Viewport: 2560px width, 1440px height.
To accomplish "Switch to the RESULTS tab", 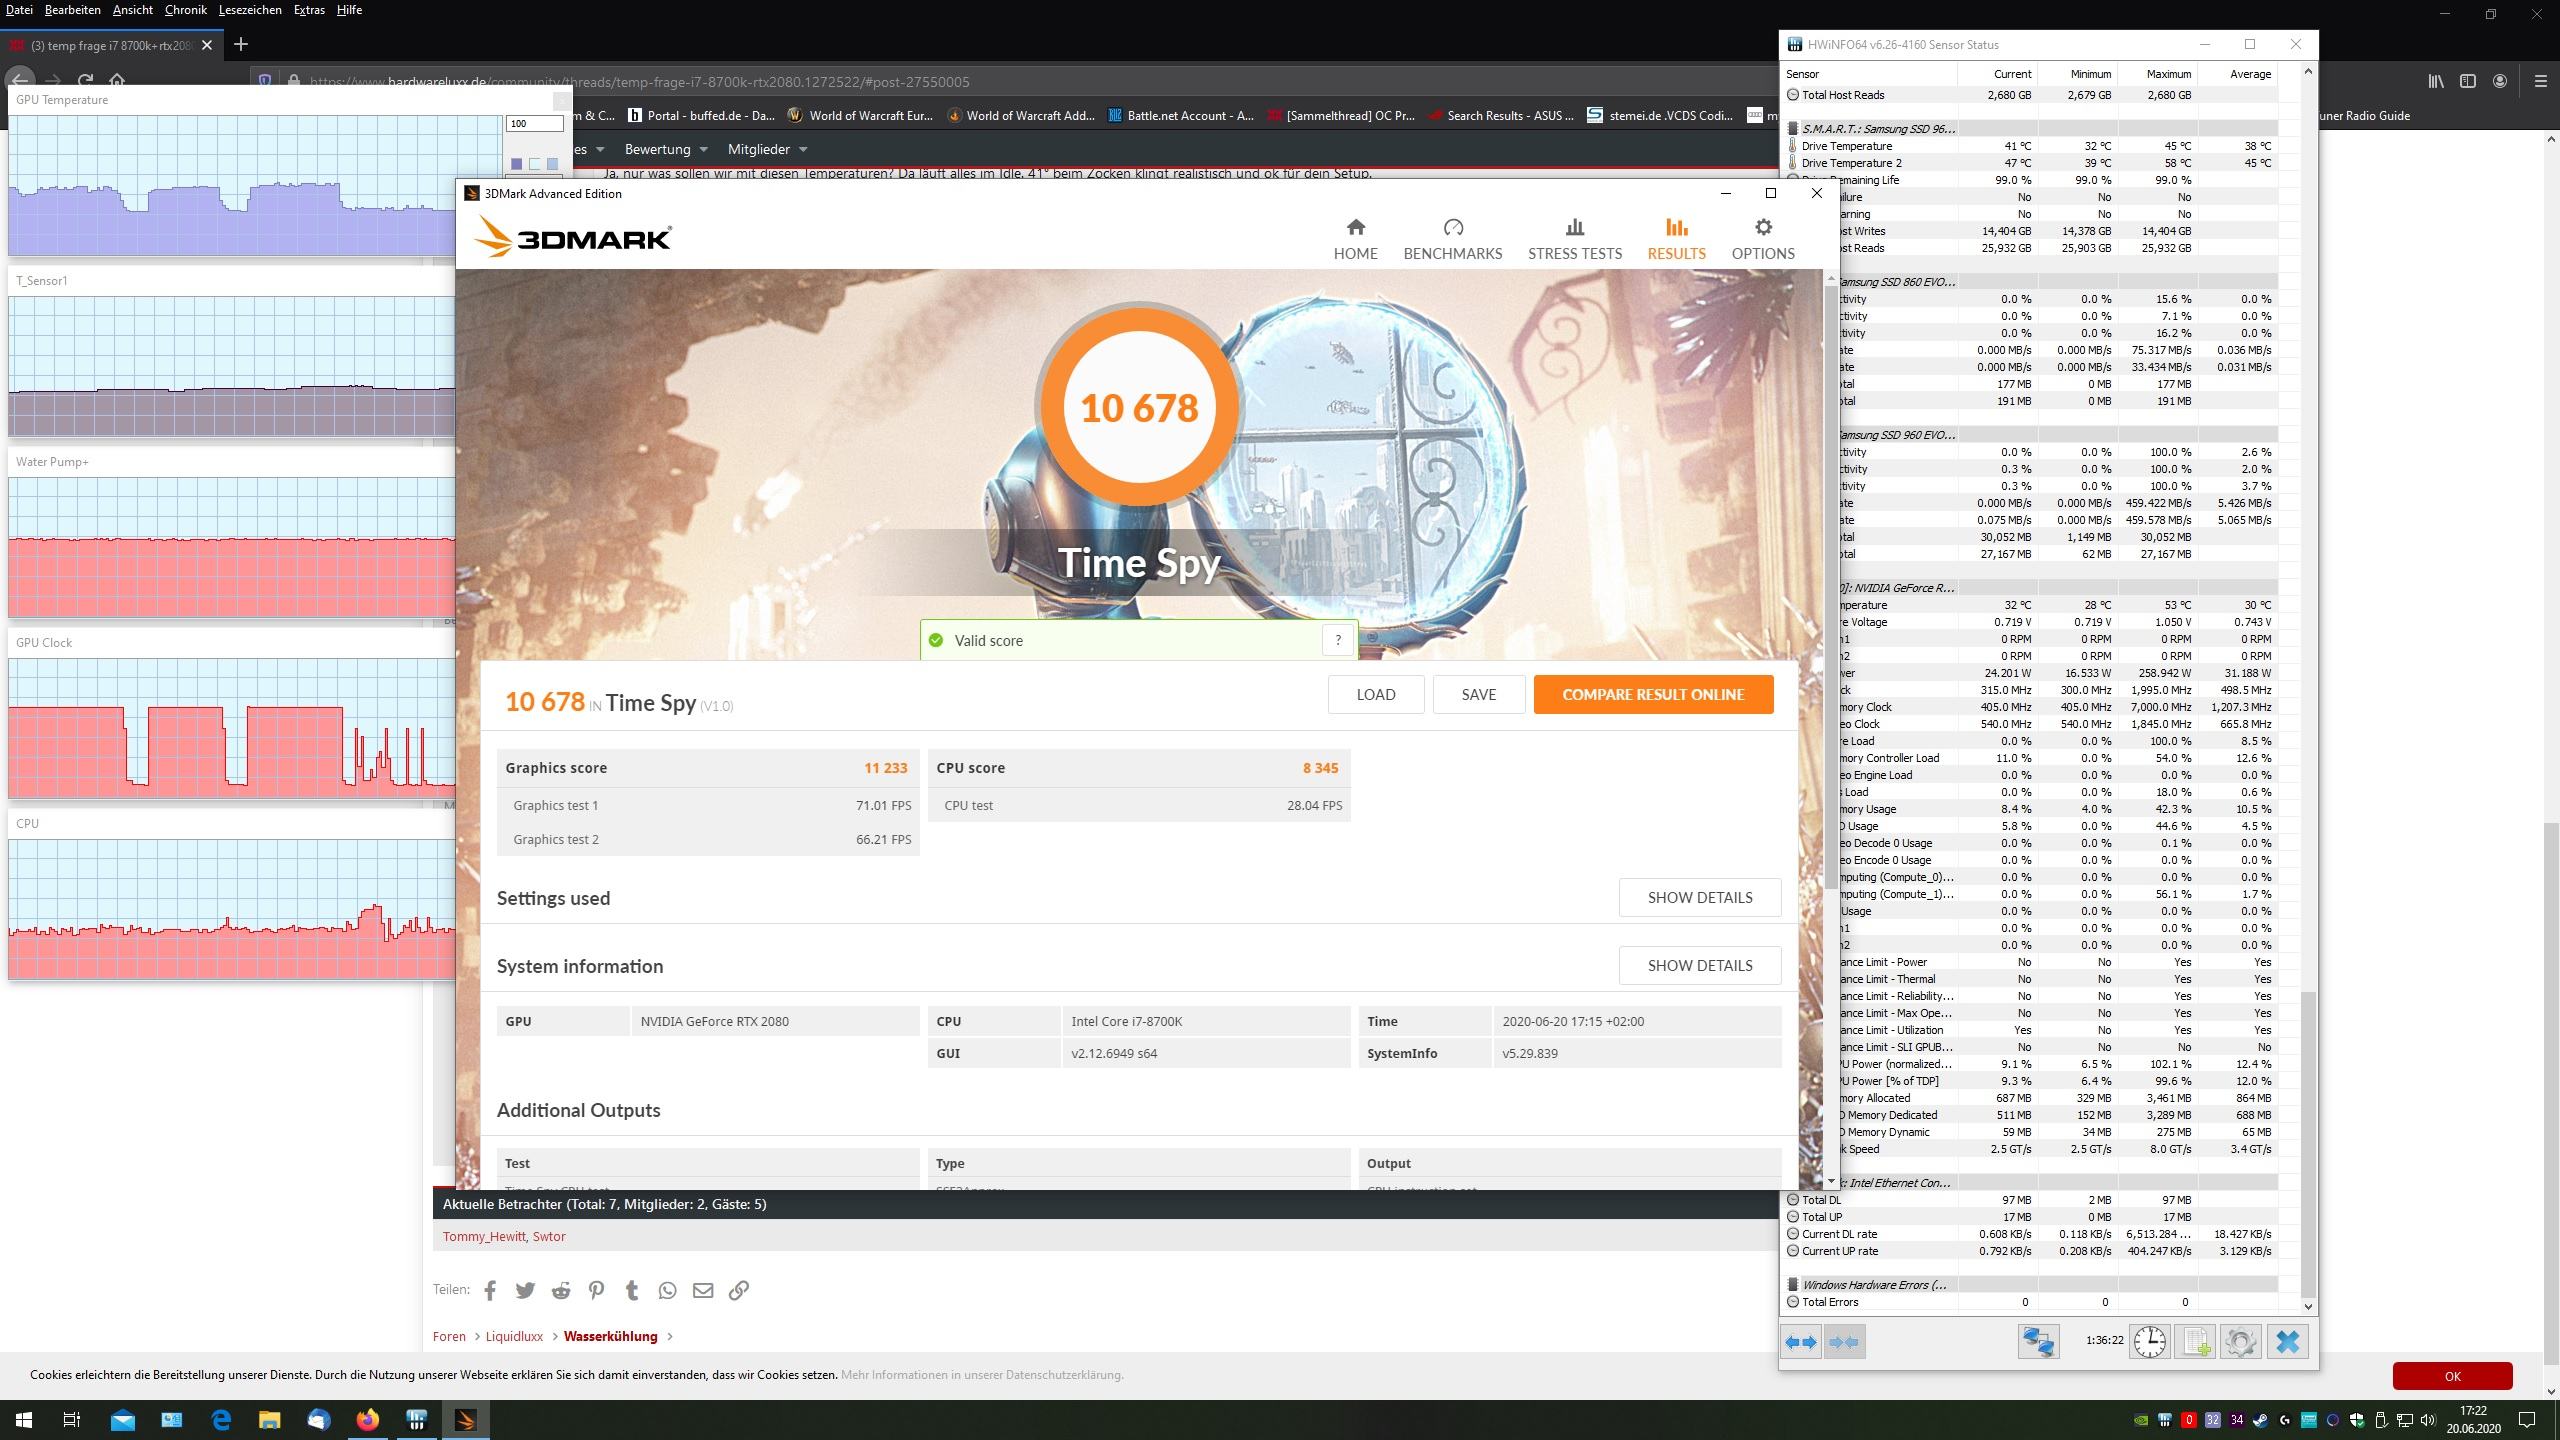I will [x=1676, y=240].
